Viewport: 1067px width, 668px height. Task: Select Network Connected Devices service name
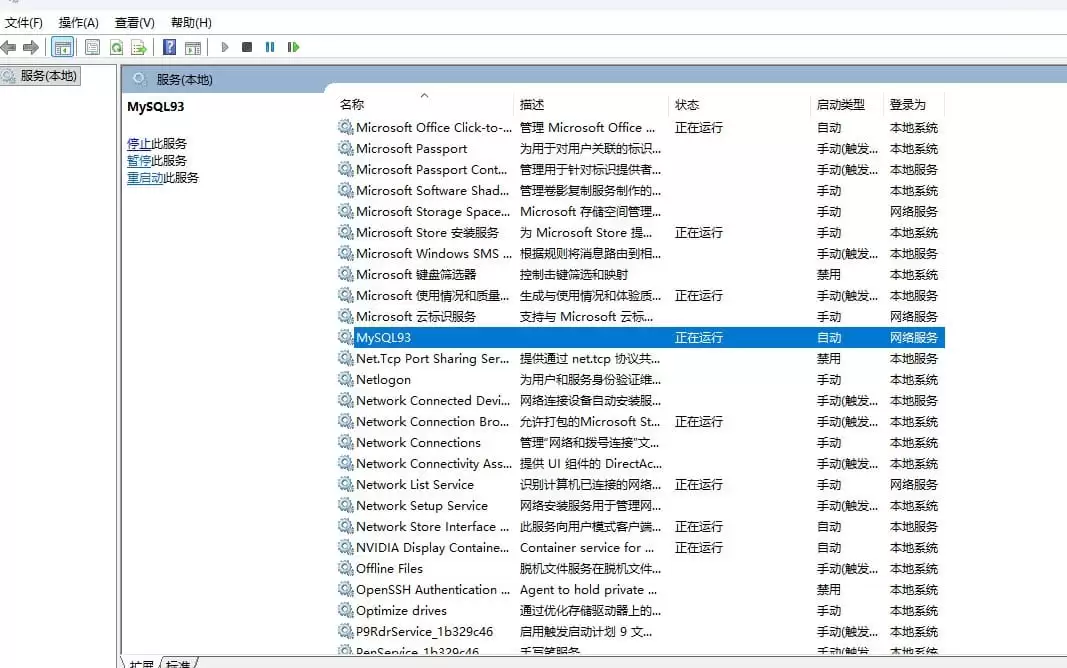[x=433, y=401]
